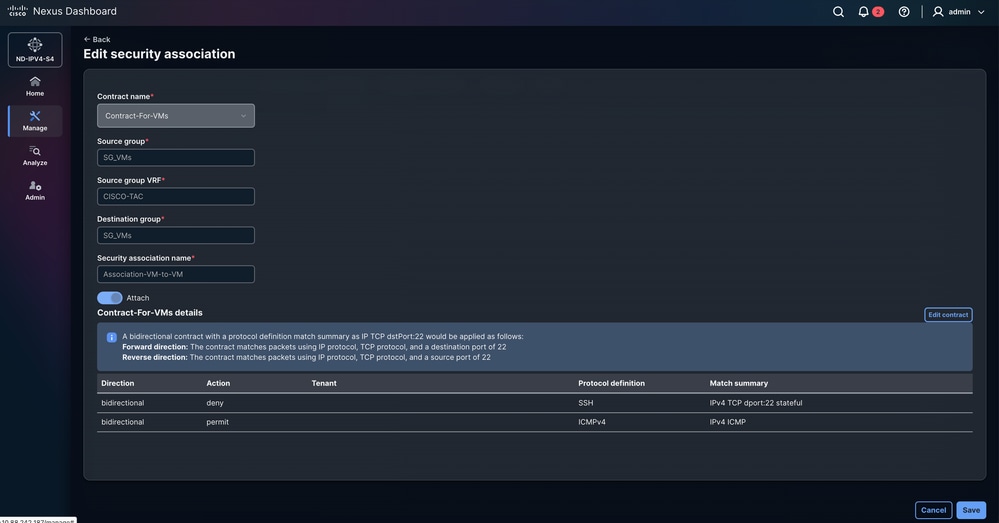Click the Save button

[971, 510]
